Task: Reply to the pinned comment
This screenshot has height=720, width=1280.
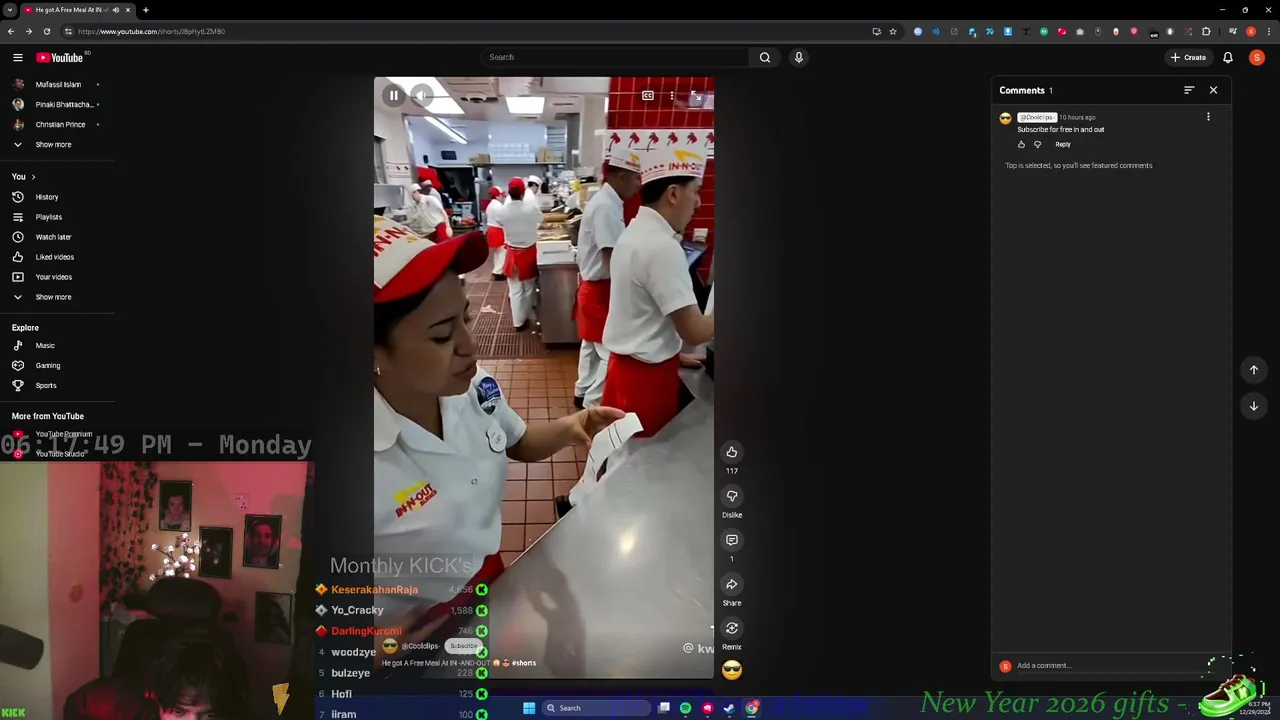Action: tap(1063, 144)
